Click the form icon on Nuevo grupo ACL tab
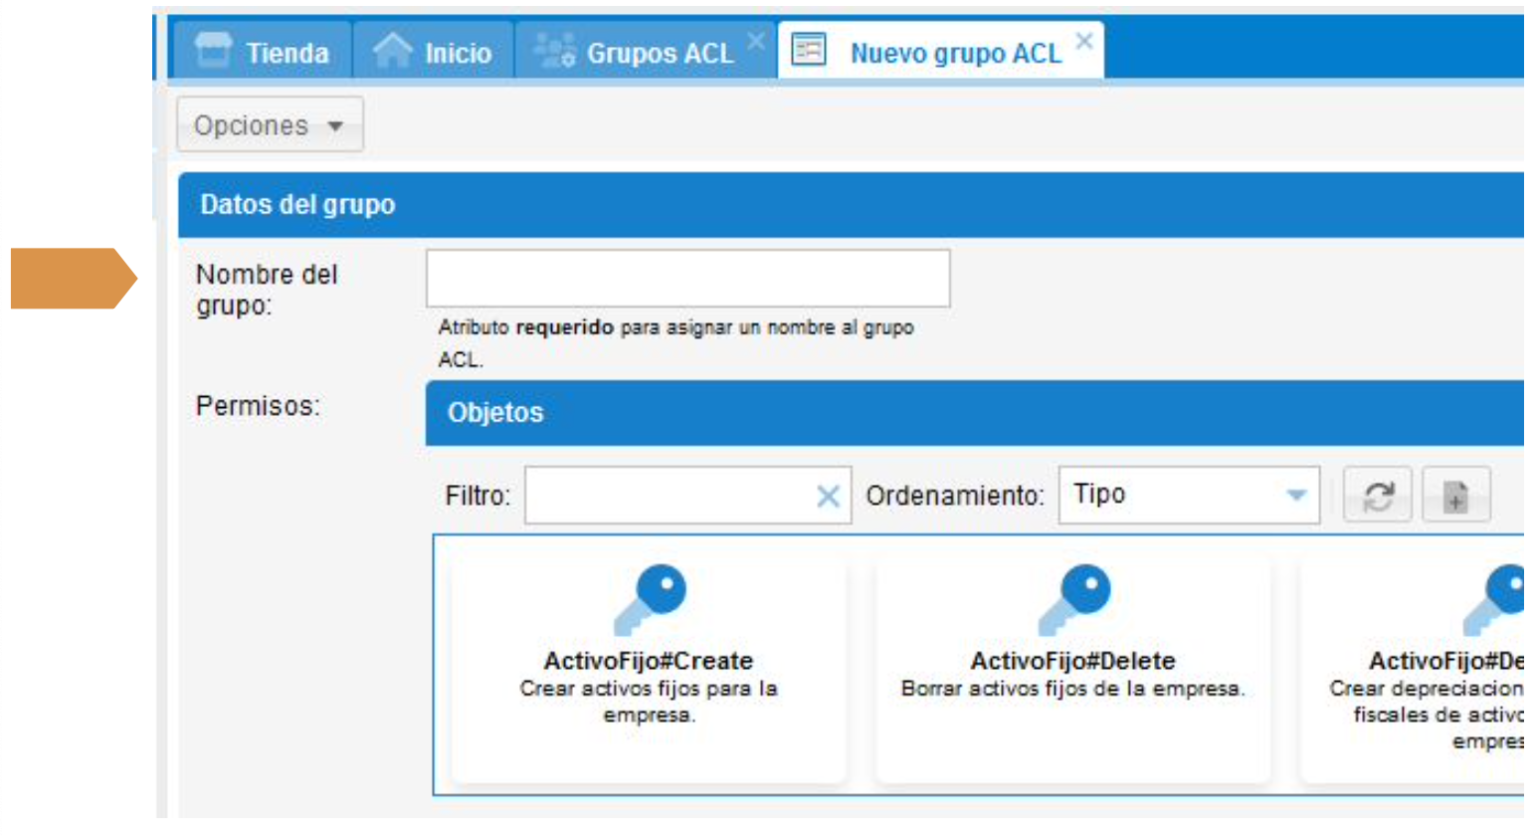This screenshot has height=836, width=1536. tap(808, 49)
